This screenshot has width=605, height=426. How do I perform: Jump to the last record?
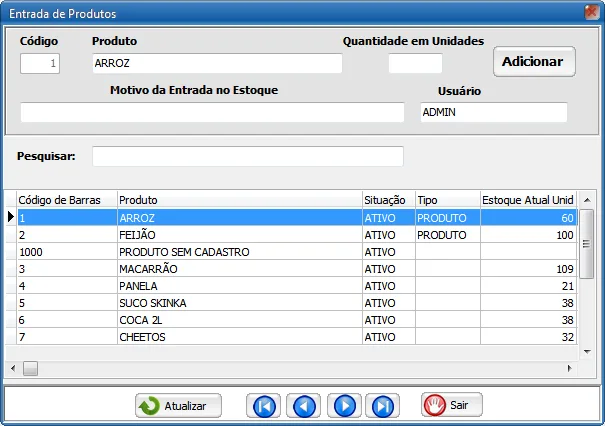click(382, 406)
